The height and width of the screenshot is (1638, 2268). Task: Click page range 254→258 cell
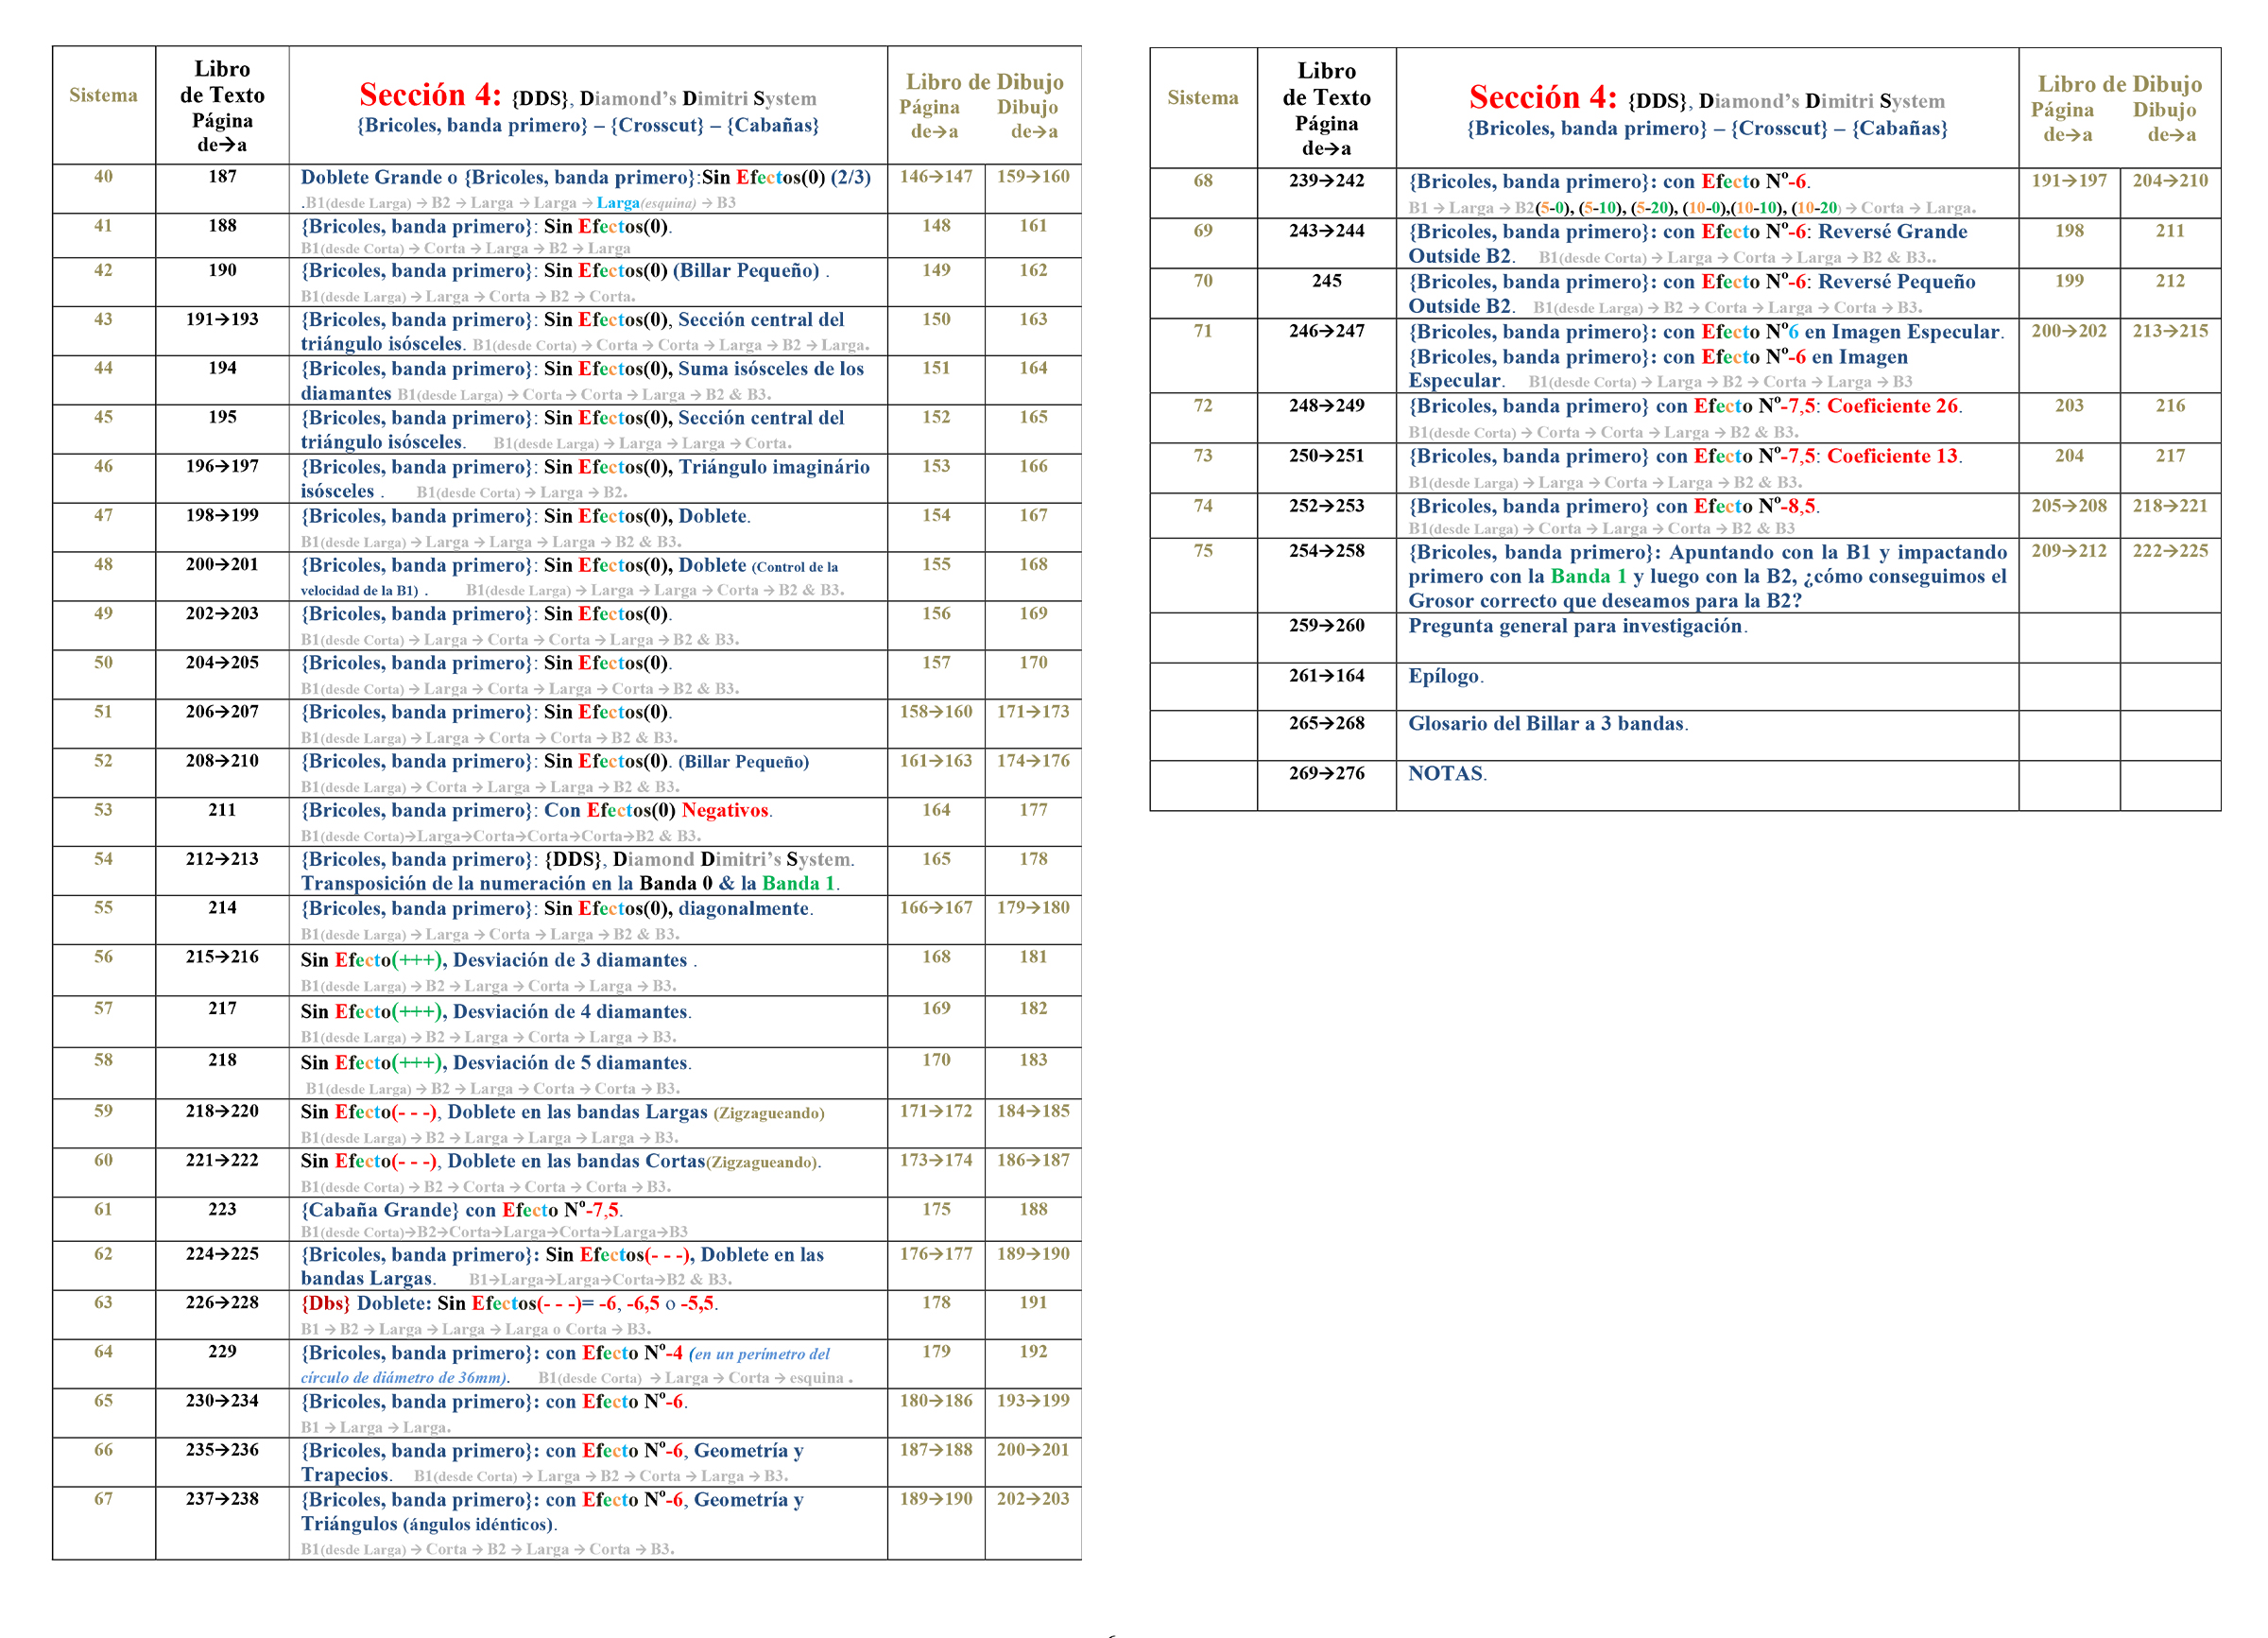(x=1326, y=551)
